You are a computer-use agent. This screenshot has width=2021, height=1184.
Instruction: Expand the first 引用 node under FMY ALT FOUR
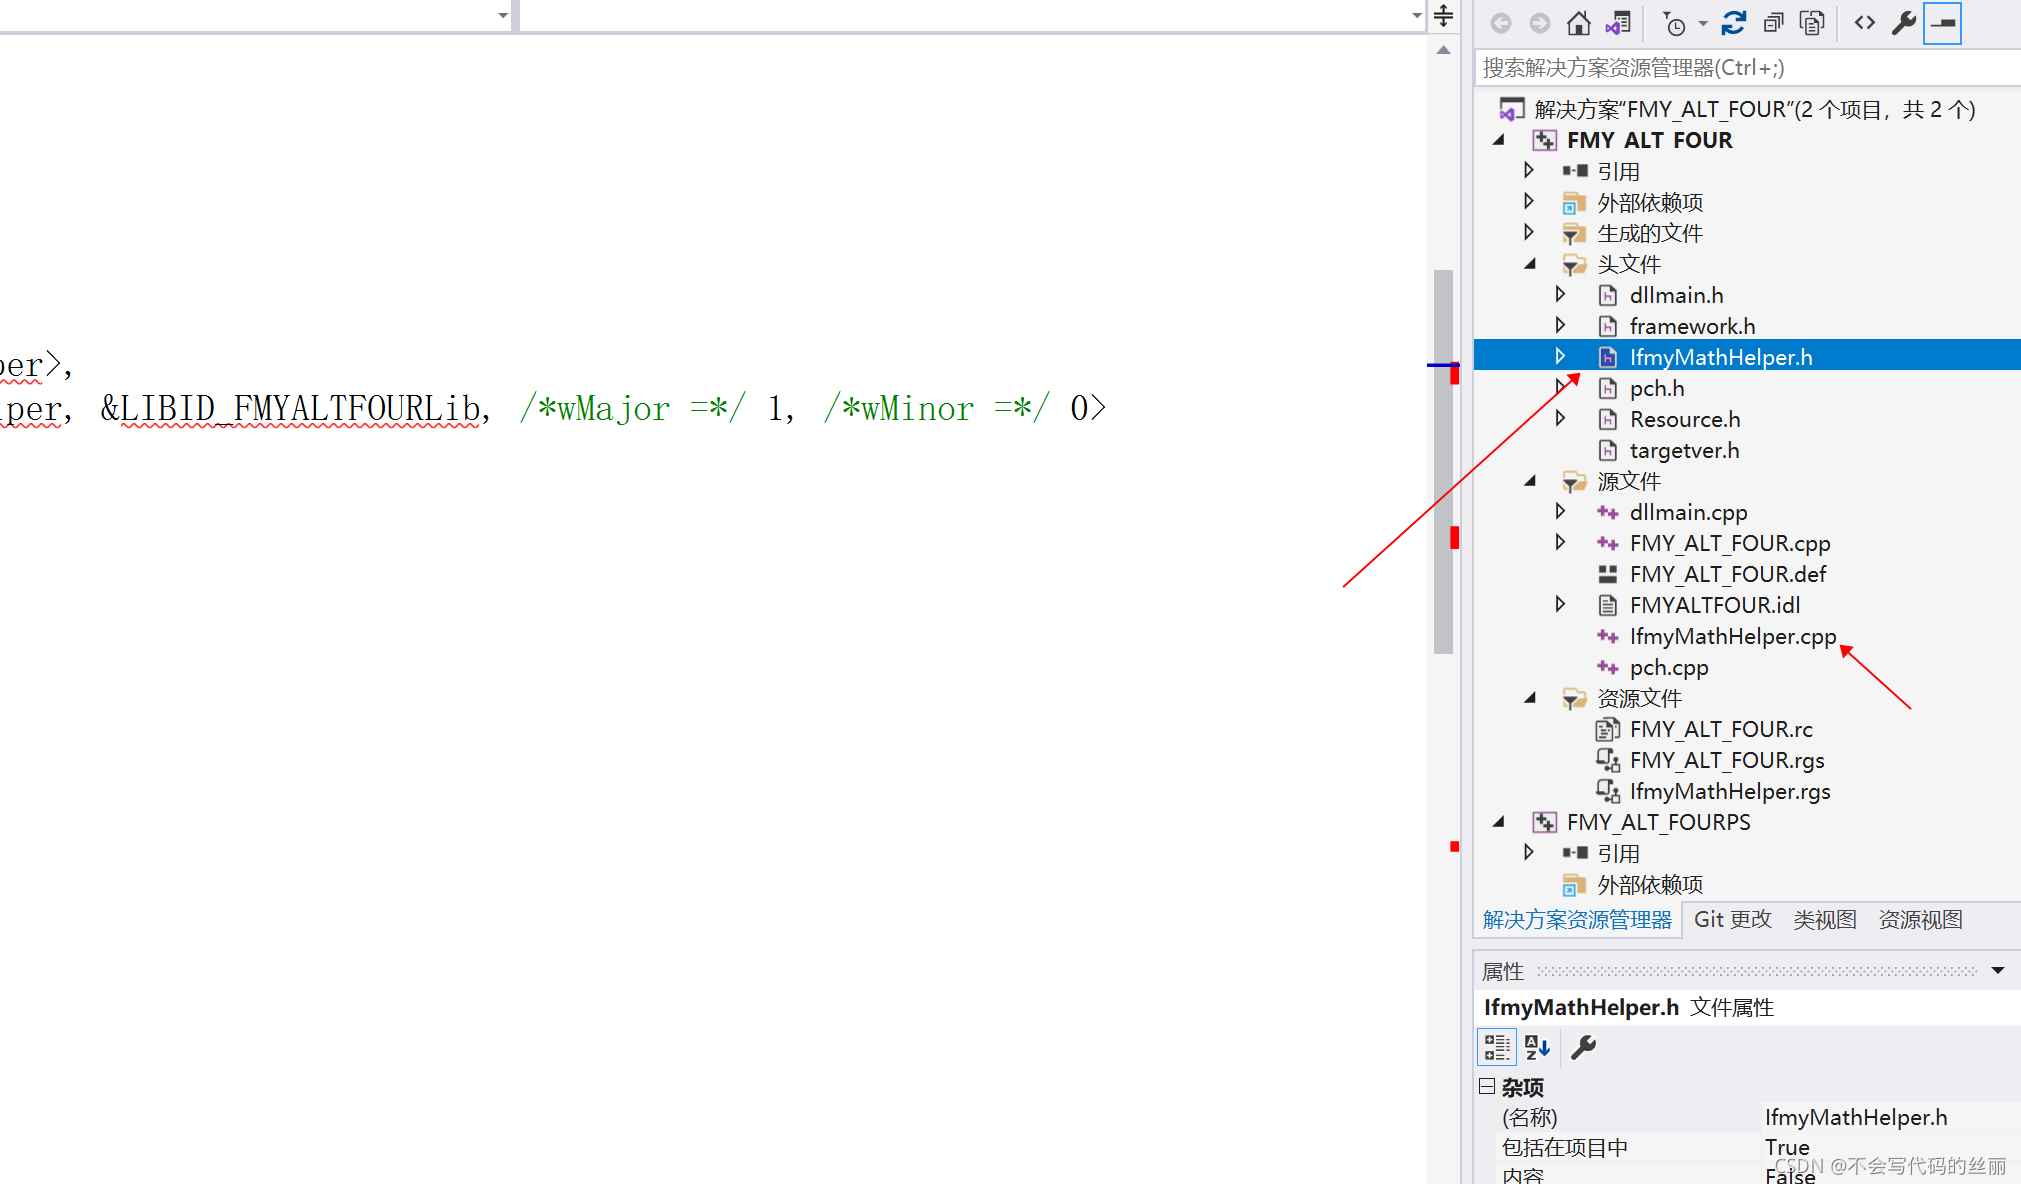(x=1529, y=171)
